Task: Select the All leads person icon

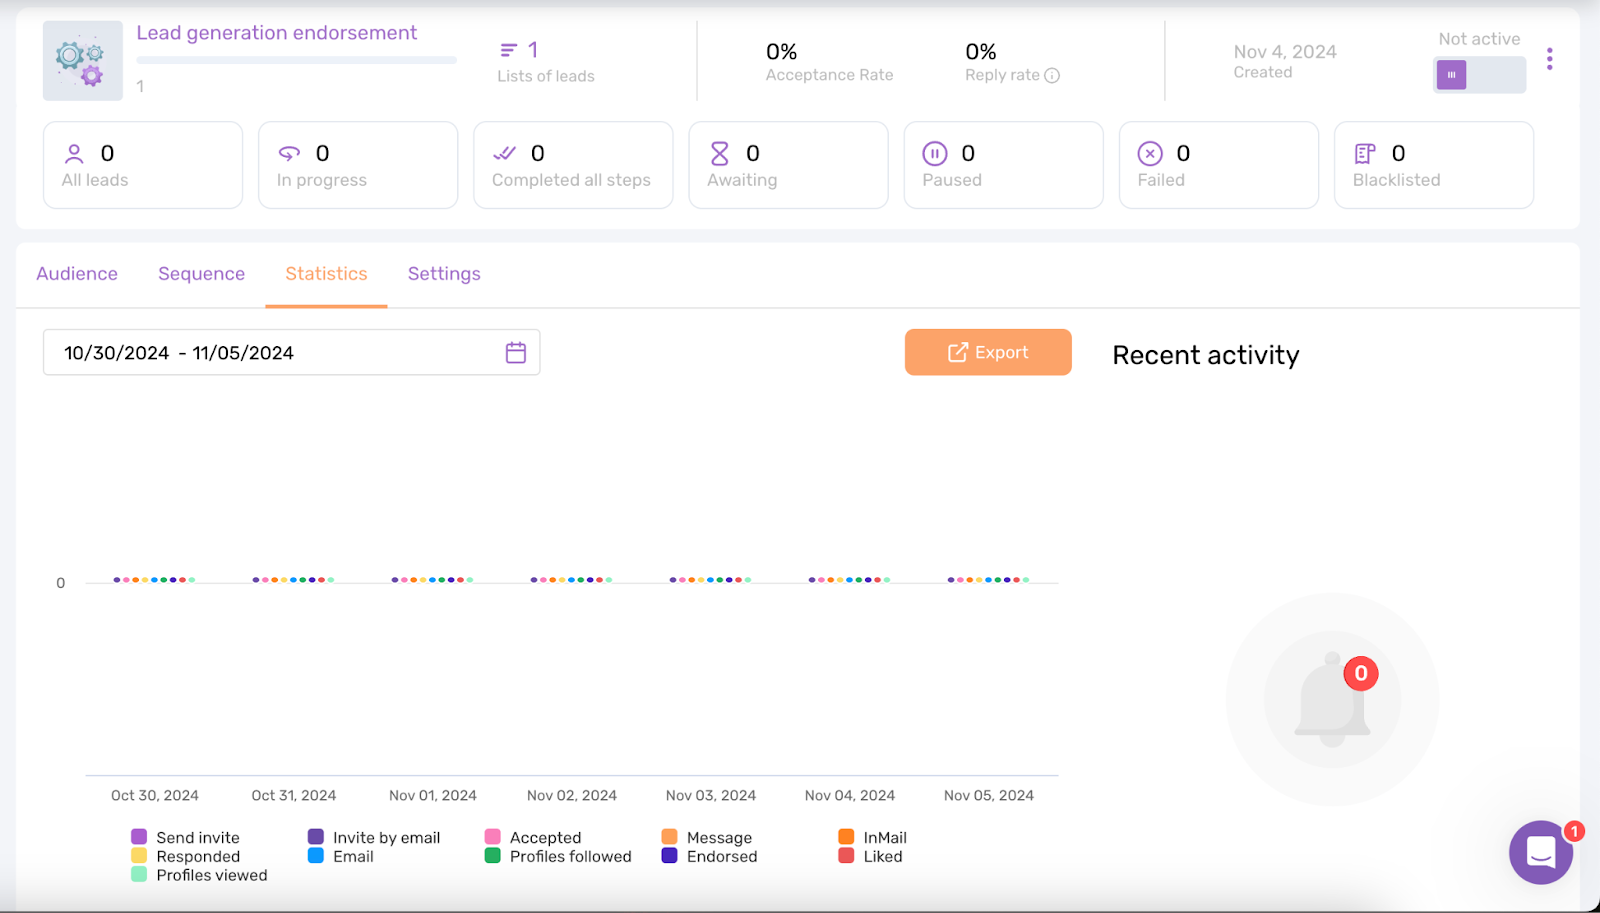Action: coord(73,153)
